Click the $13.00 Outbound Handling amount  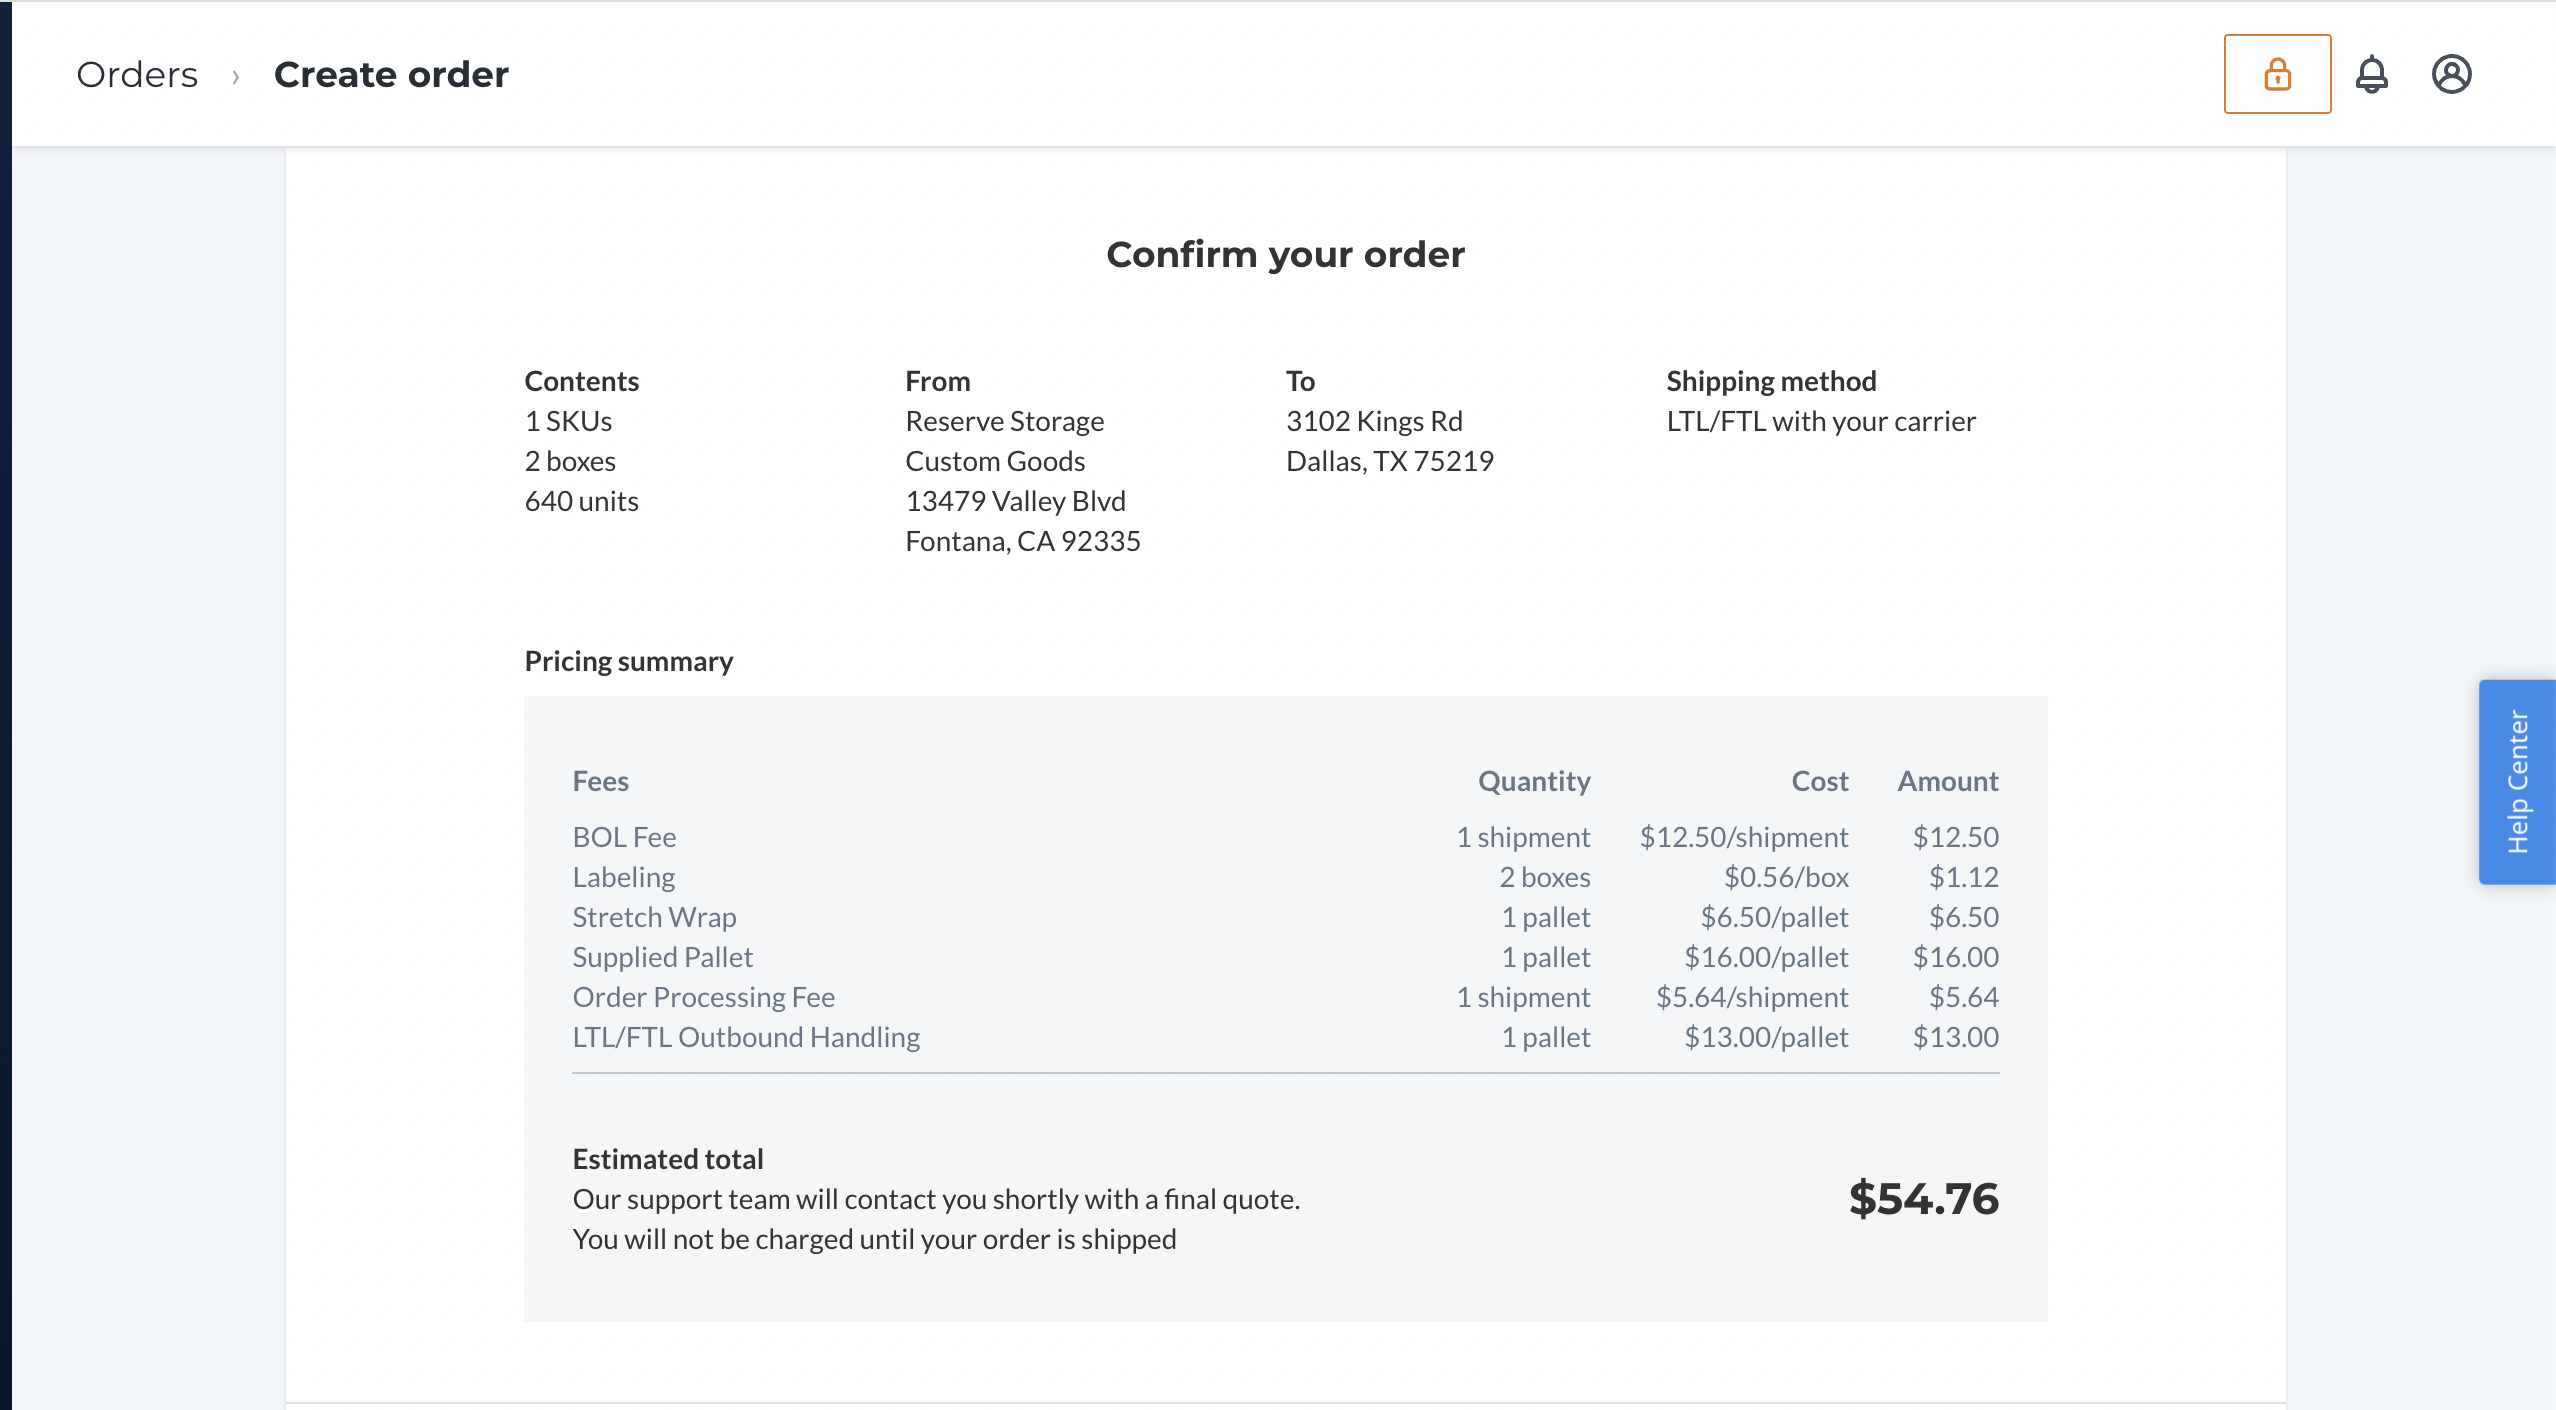[1955, 1037]
